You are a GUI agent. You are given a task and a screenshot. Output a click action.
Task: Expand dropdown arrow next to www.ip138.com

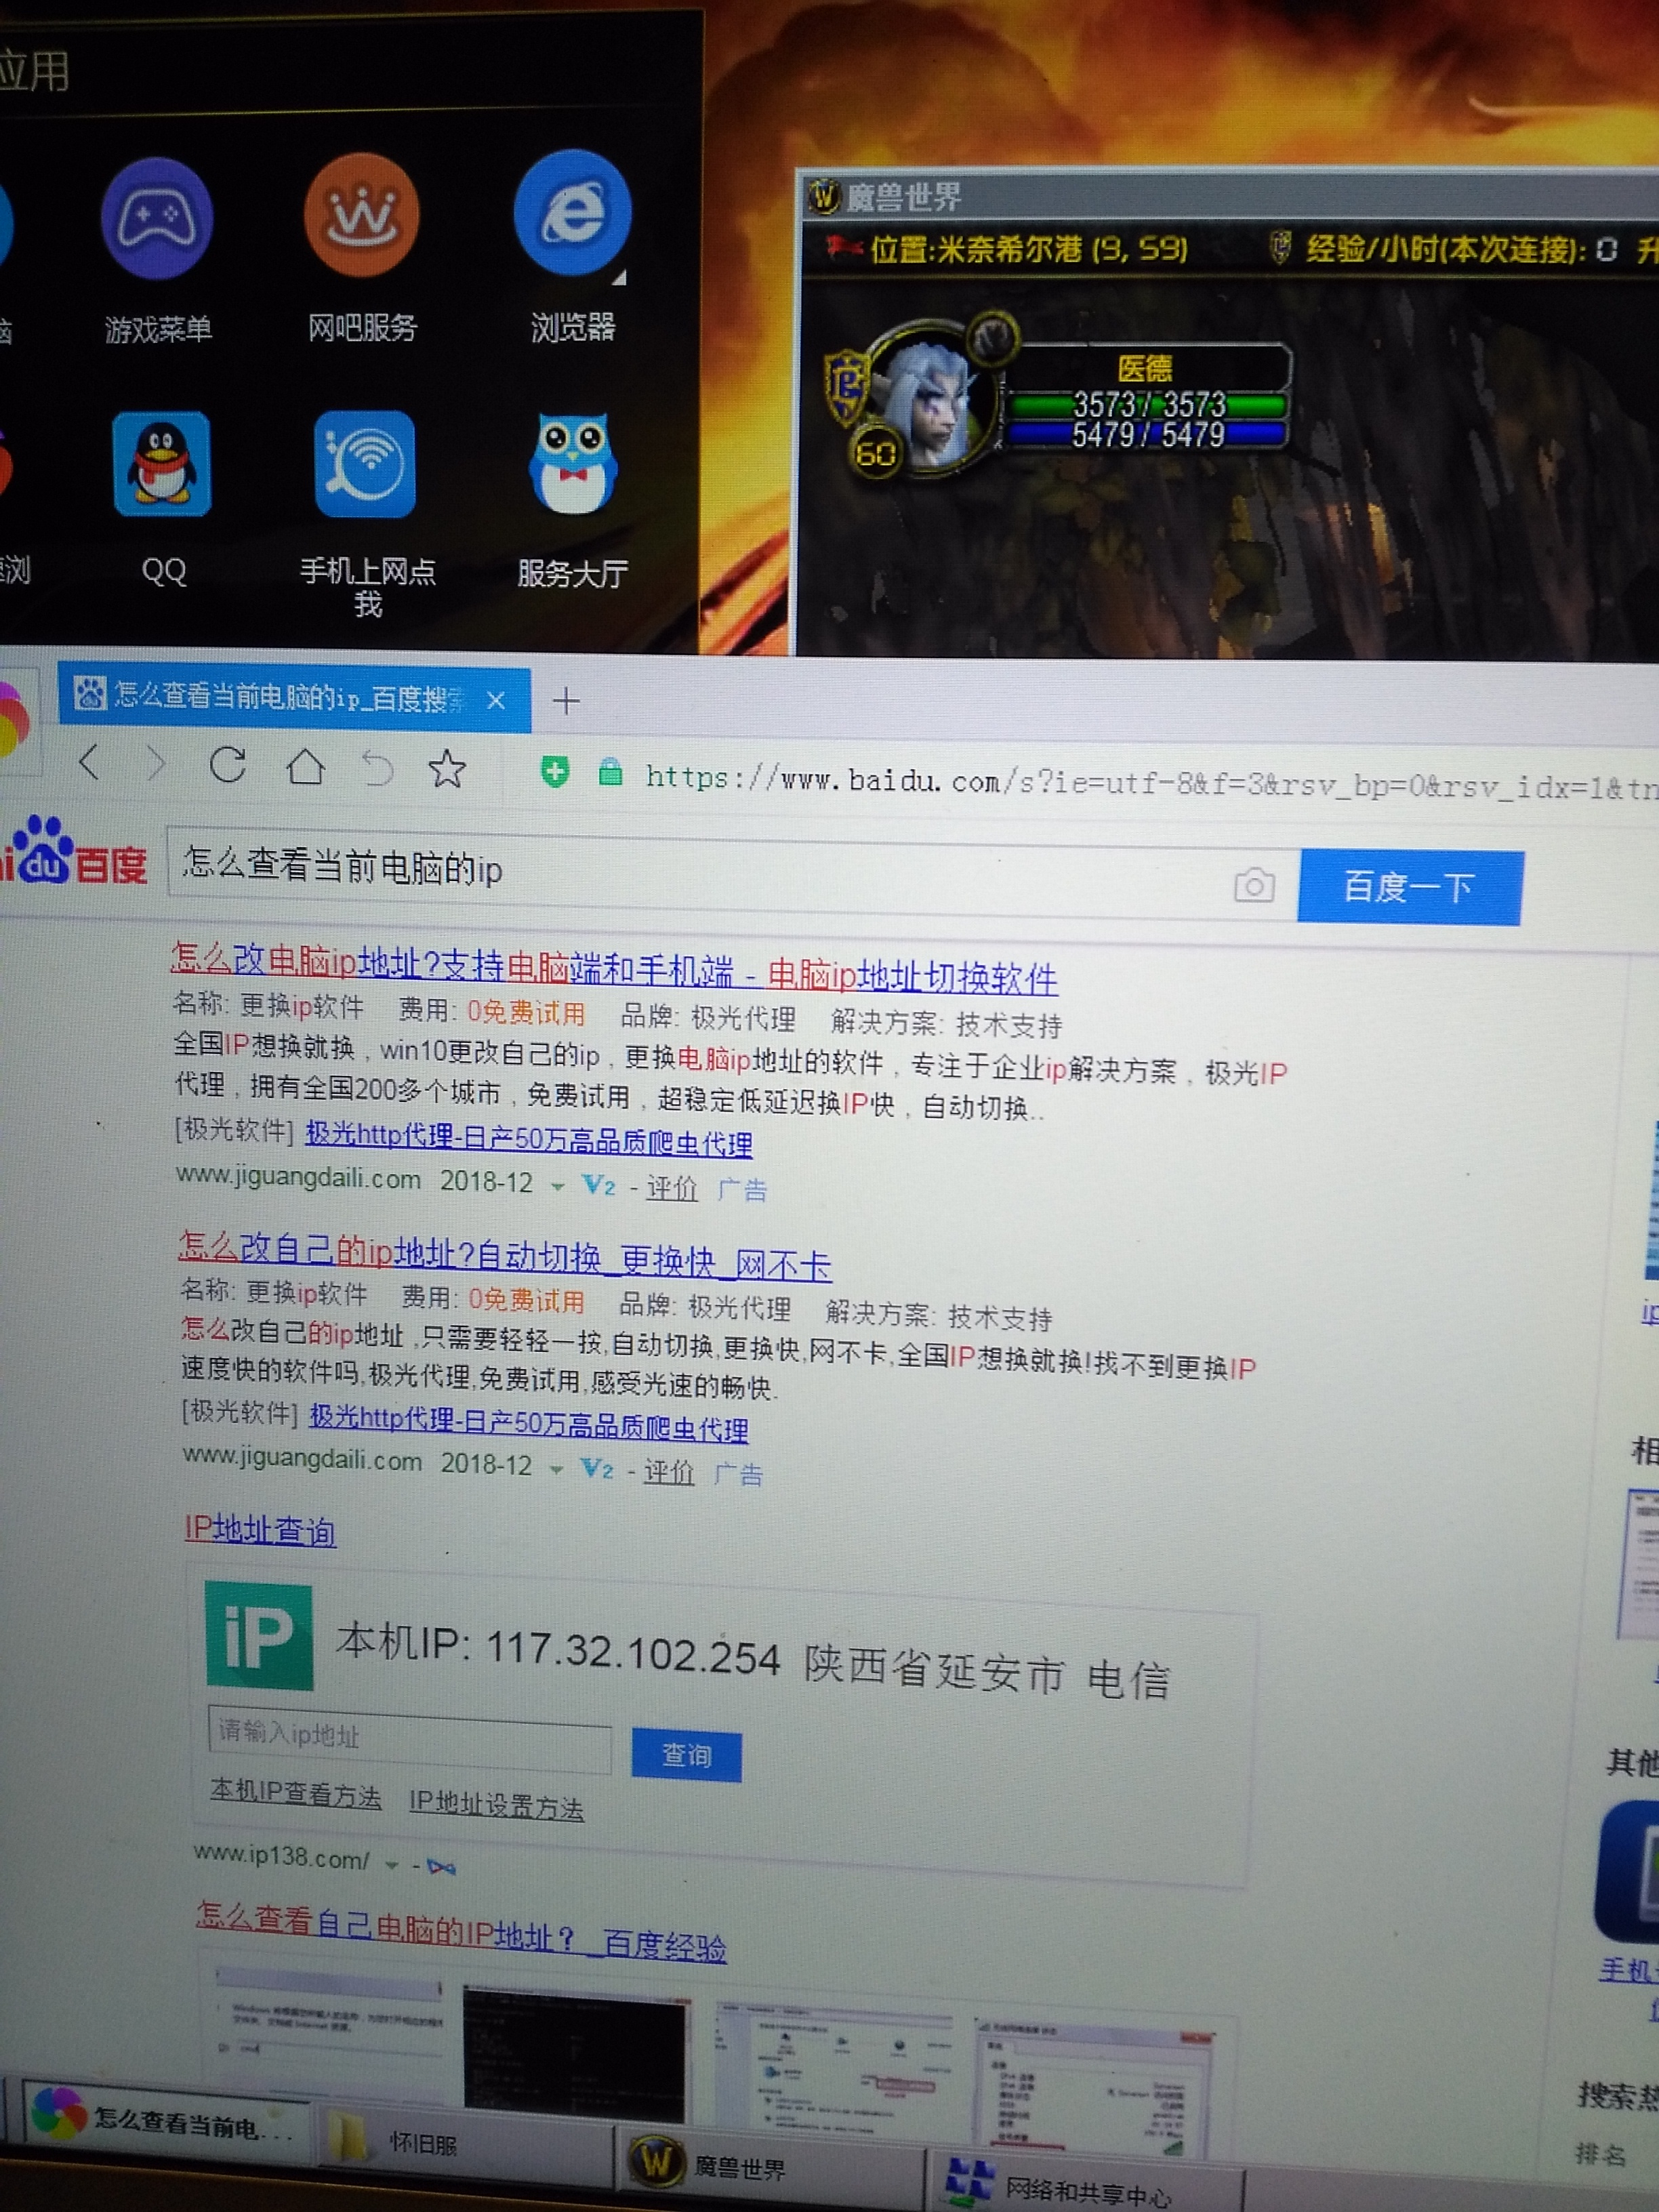392,1865
